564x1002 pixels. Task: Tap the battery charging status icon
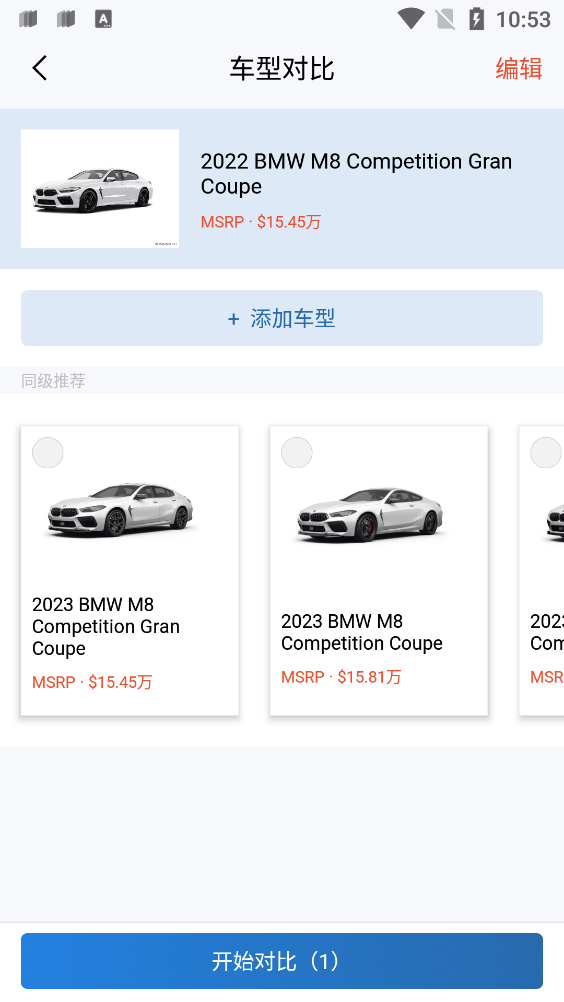coord(476,19)
